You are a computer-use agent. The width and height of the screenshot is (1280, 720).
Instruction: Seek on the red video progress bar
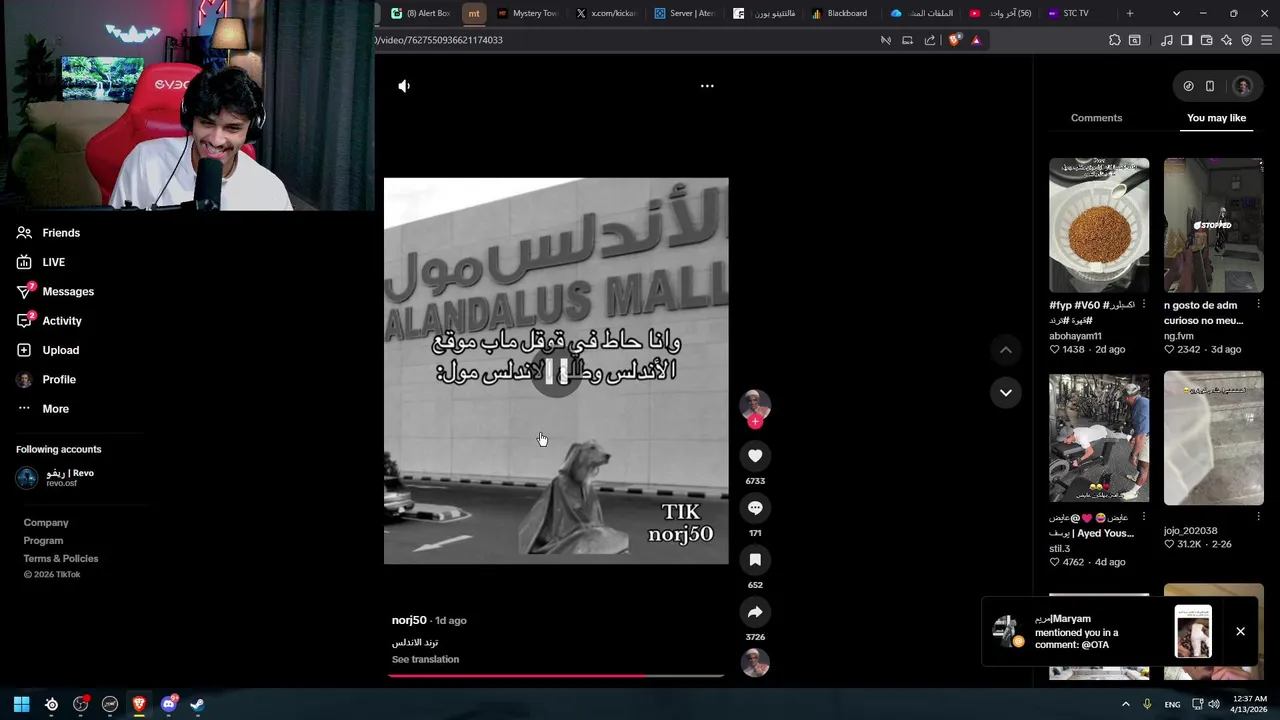point(556,676)
